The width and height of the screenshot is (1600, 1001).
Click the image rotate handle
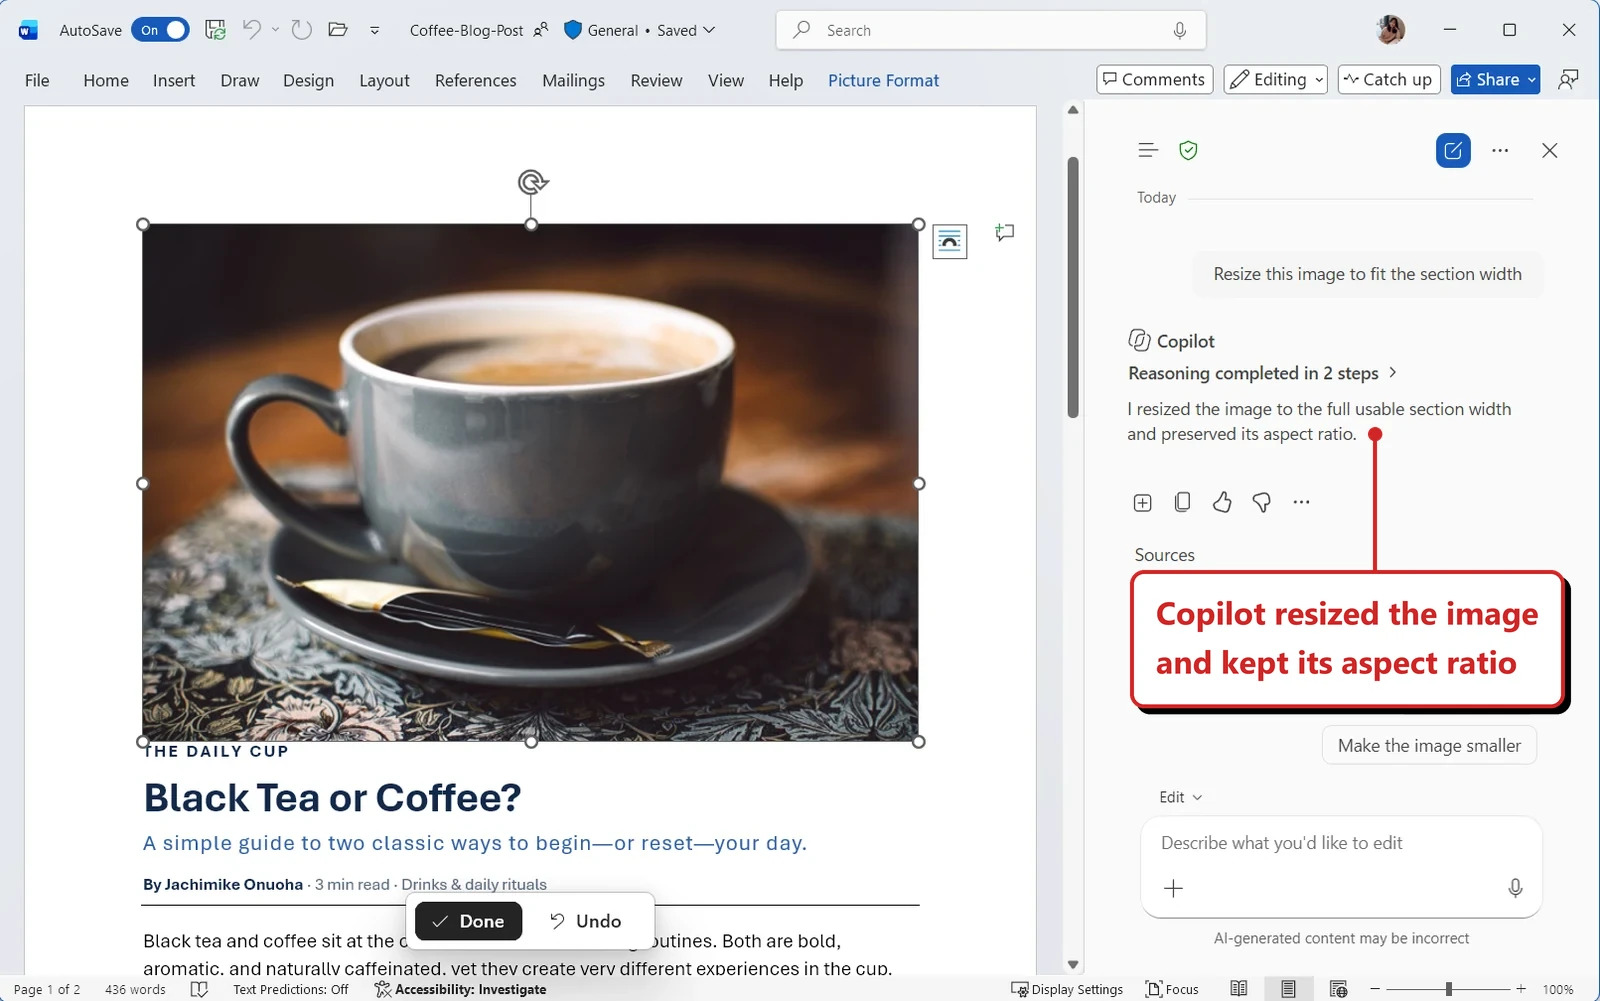[x=532, y=181]
